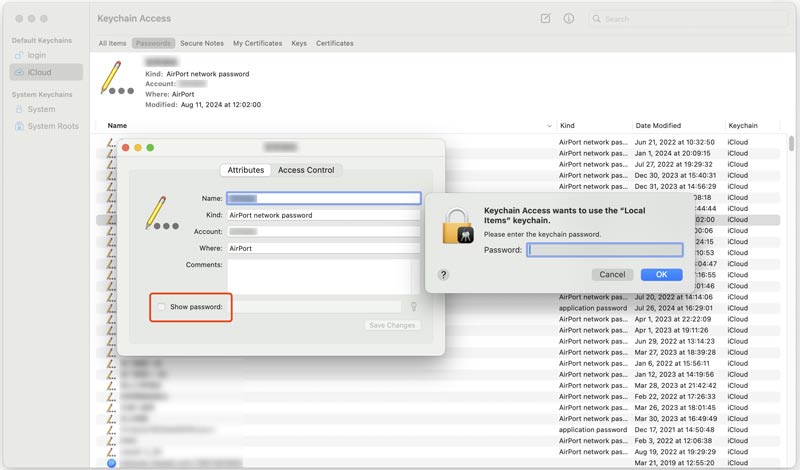Sort list by Kind column
This screenshot has width=800, height=470.
567,126
